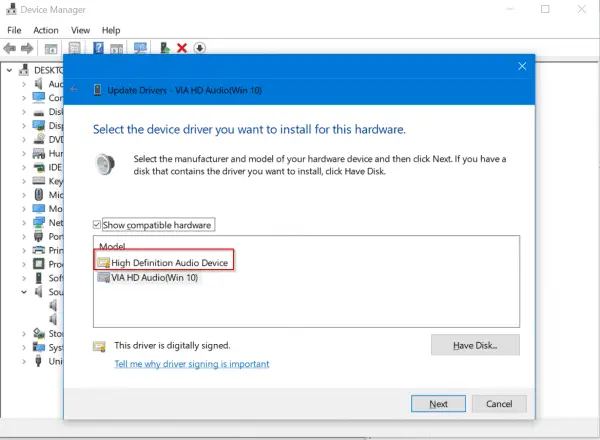The height and width of the screenshot is (440, 600).
Task: Click the Properties toolbar icon
Action: tap(75, 48)
